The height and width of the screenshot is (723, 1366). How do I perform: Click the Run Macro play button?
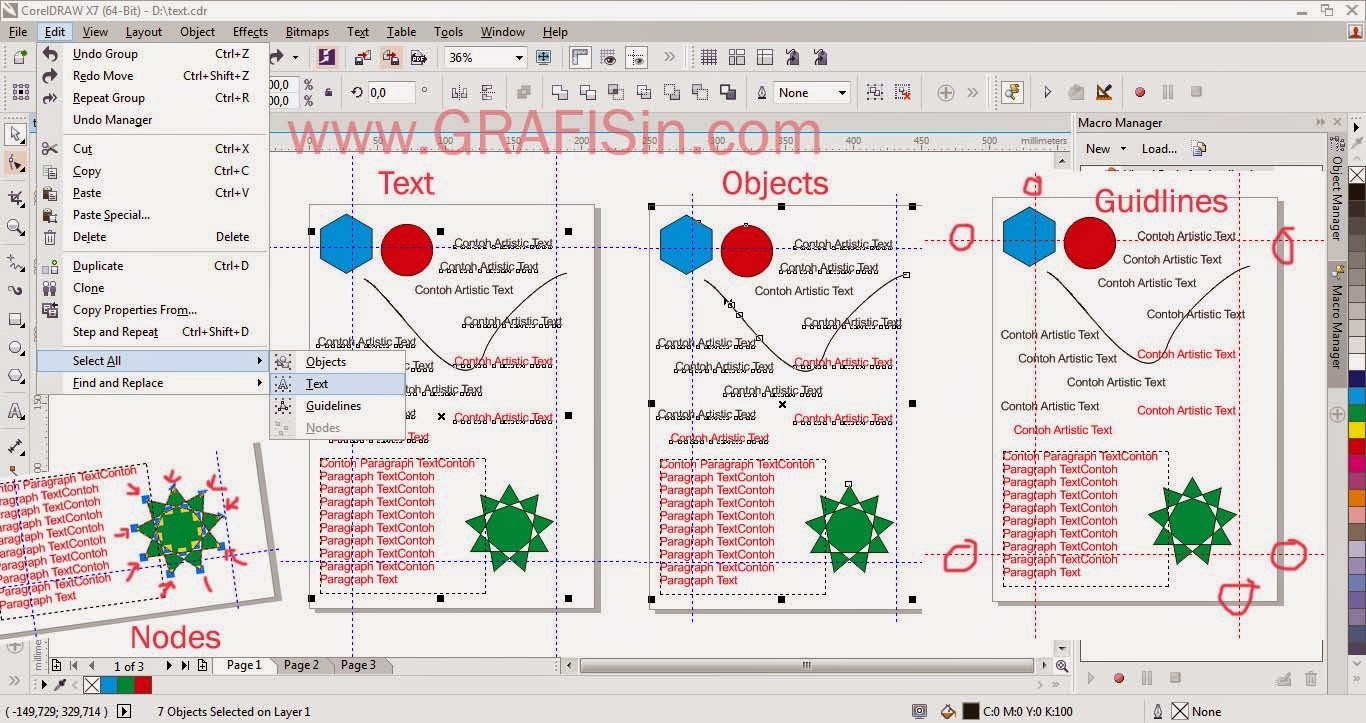pyautogui.click(x=1047, y=93)
